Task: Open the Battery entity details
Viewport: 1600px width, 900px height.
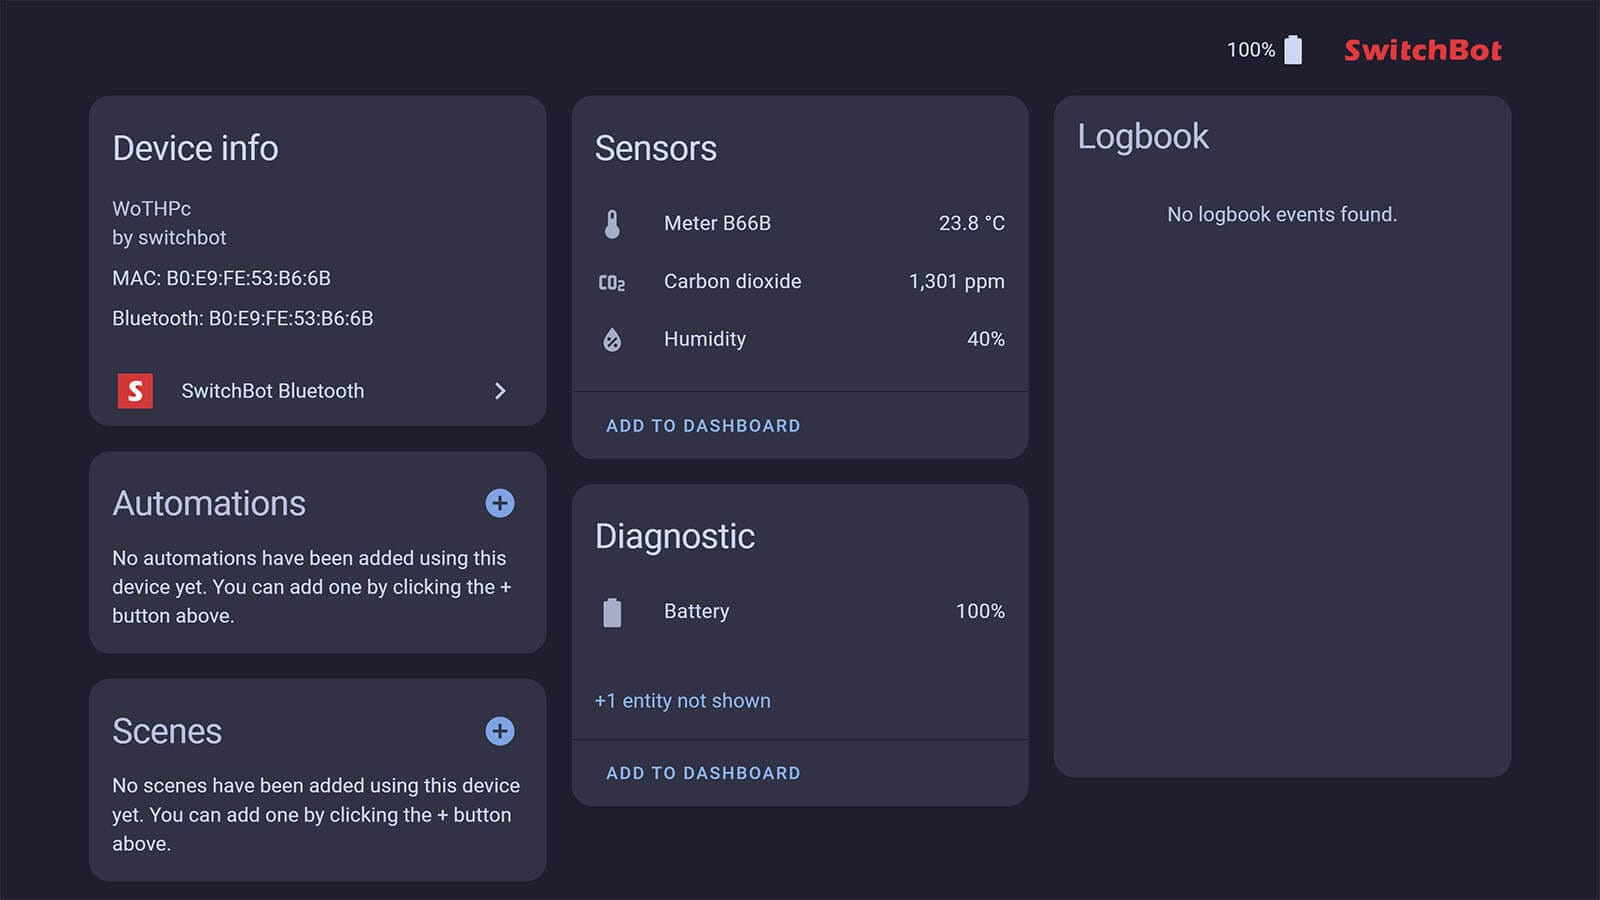Action: [696, 611]
